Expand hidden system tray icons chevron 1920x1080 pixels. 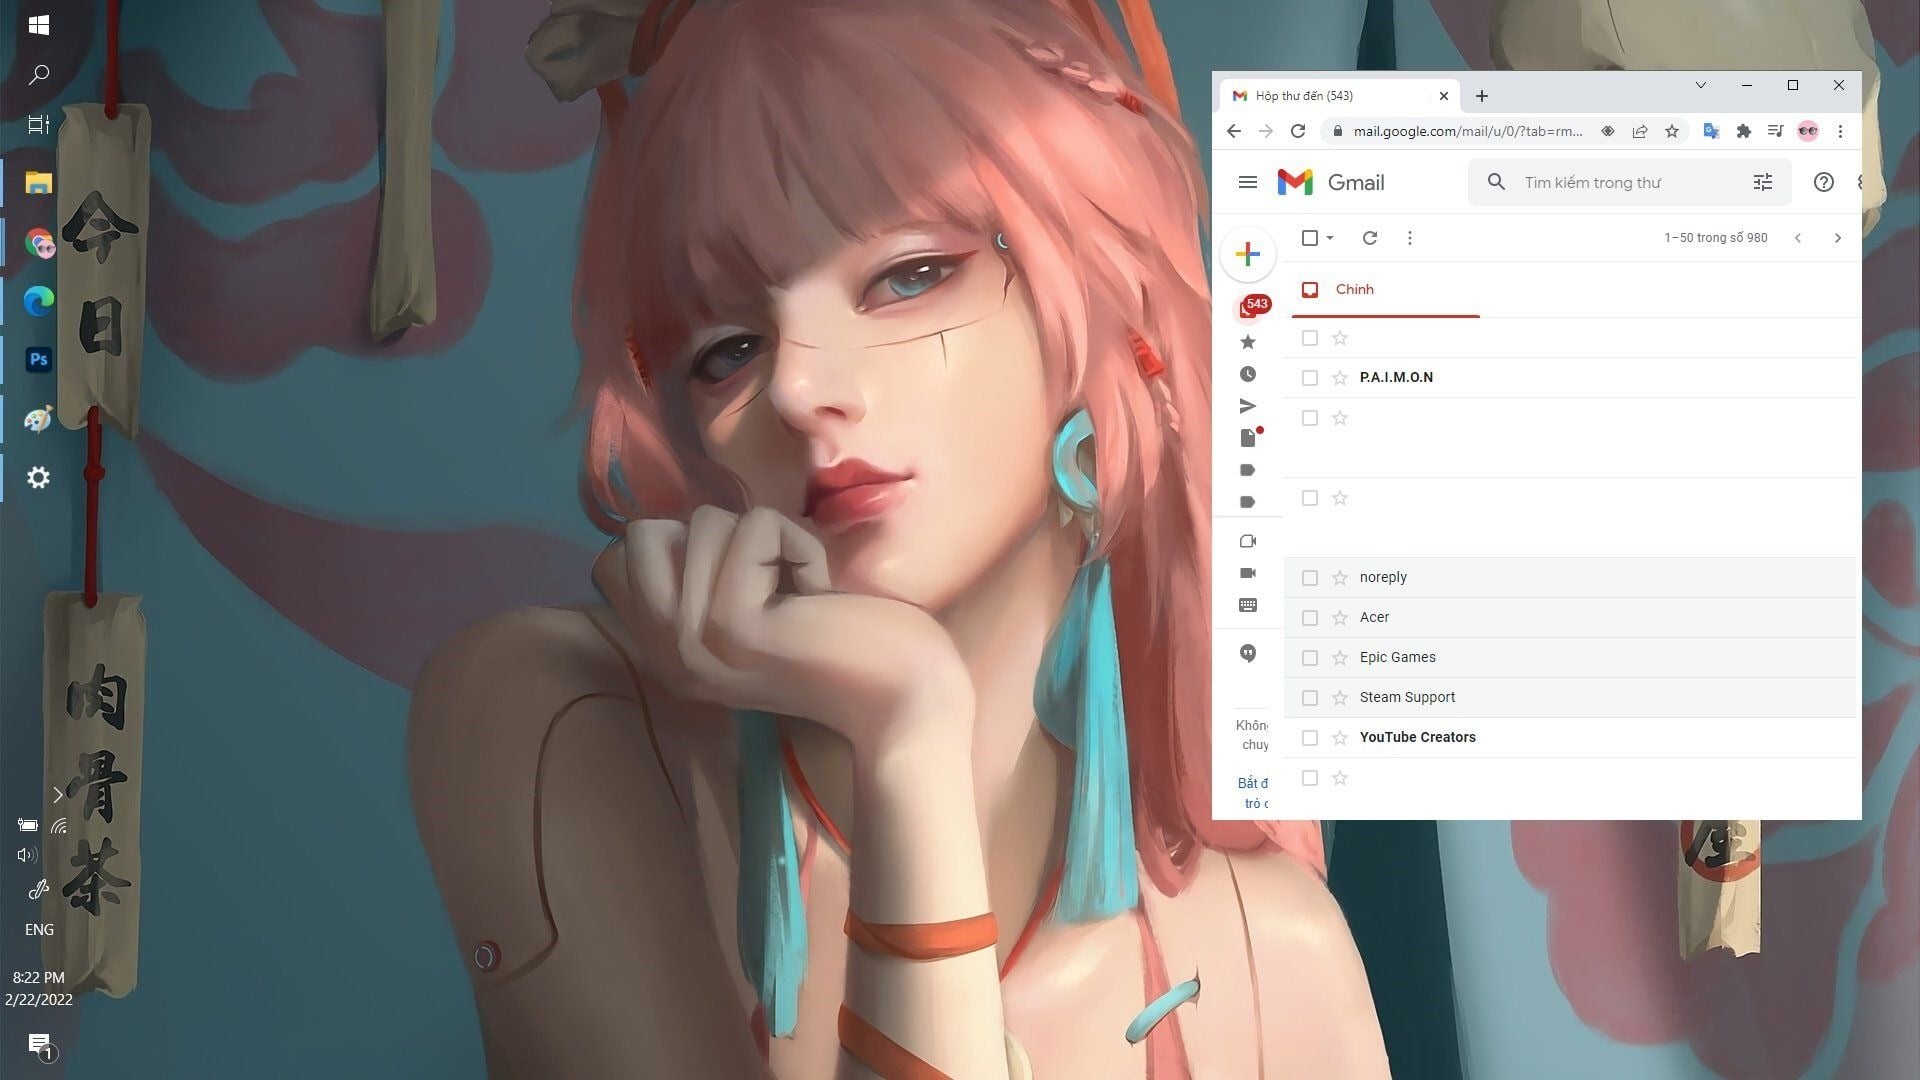58,795
